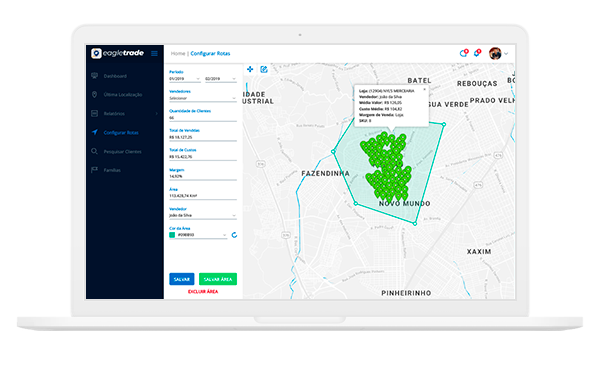Click the NOVO MUNDO map label
The height and width of the screenshot is (371, 600).
(404, 204)
